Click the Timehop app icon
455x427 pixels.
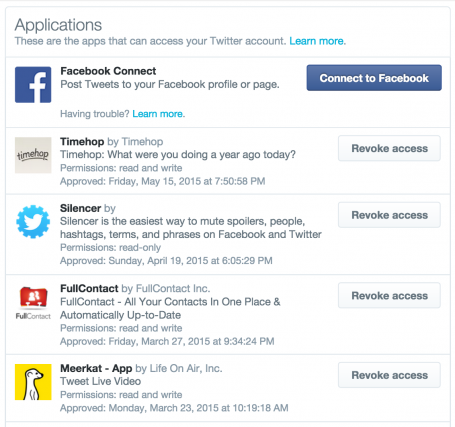(x=33, y=155)
